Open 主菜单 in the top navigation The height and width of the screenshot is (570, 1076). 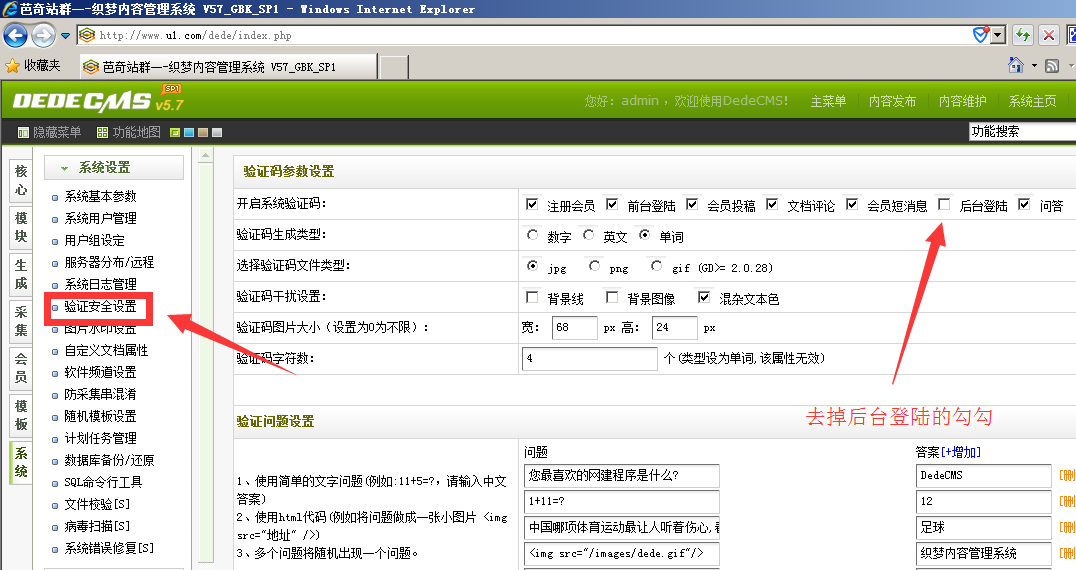click(x=828, y=102)
